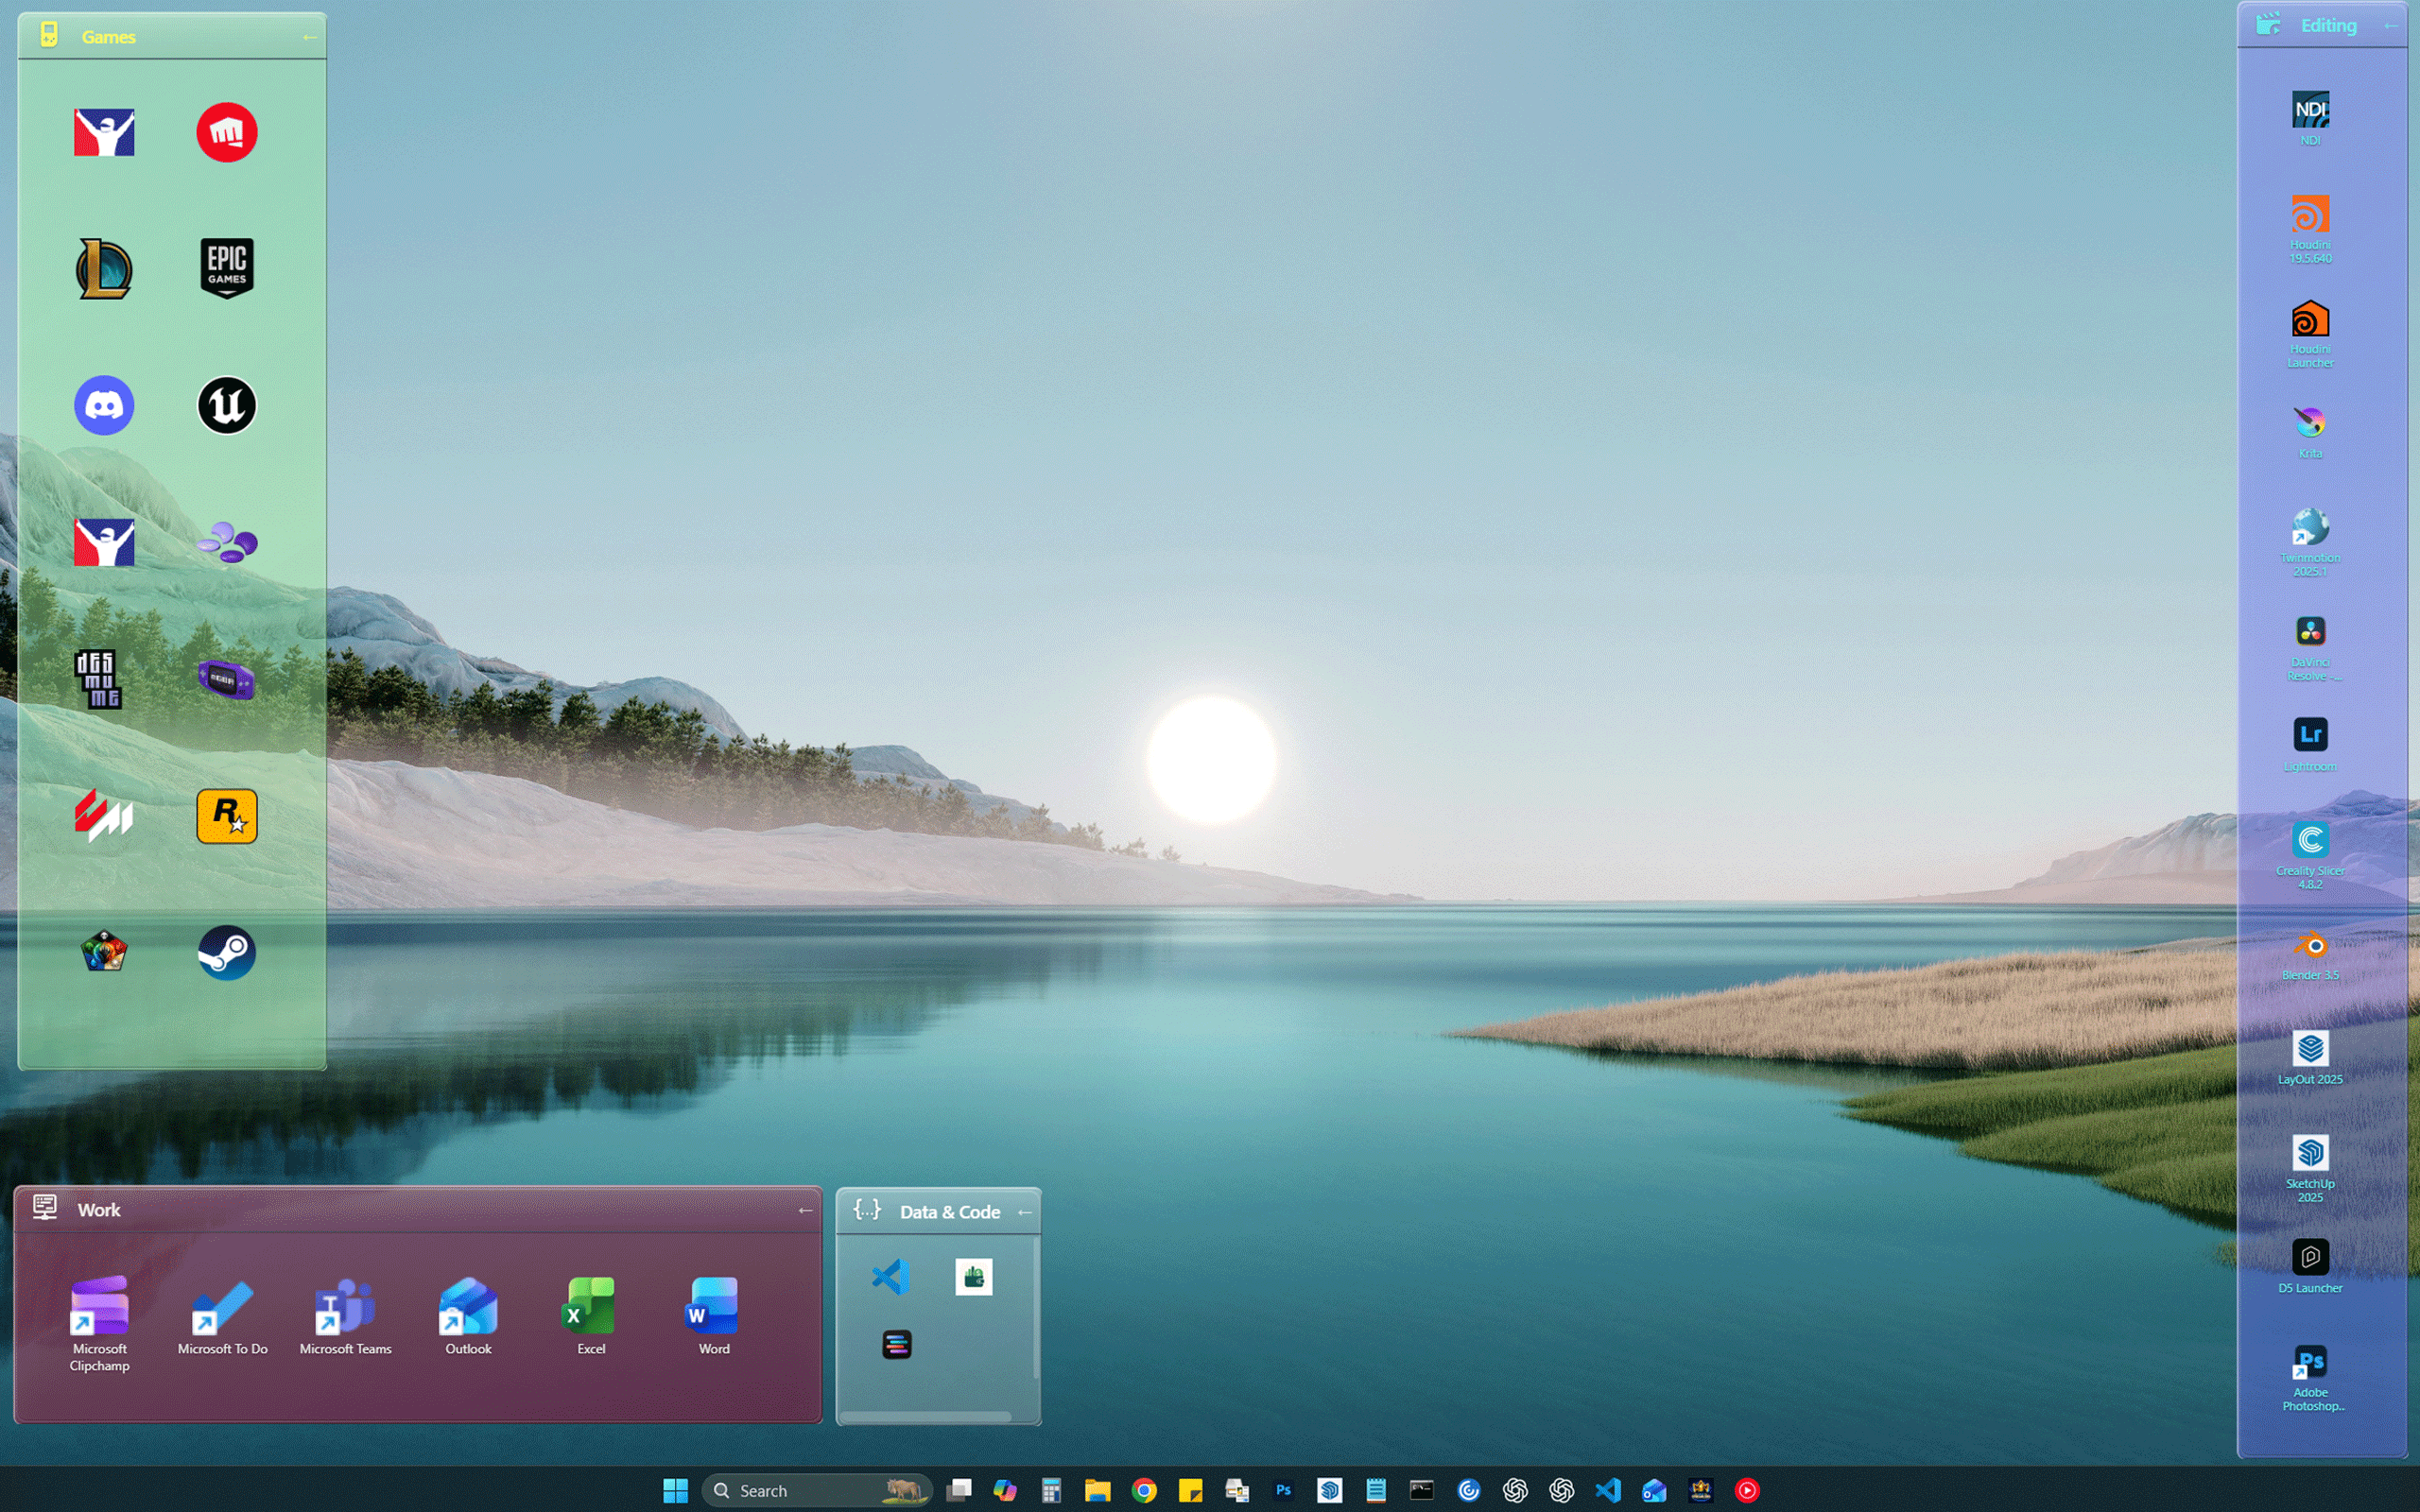Click the Games panel title

108,37
